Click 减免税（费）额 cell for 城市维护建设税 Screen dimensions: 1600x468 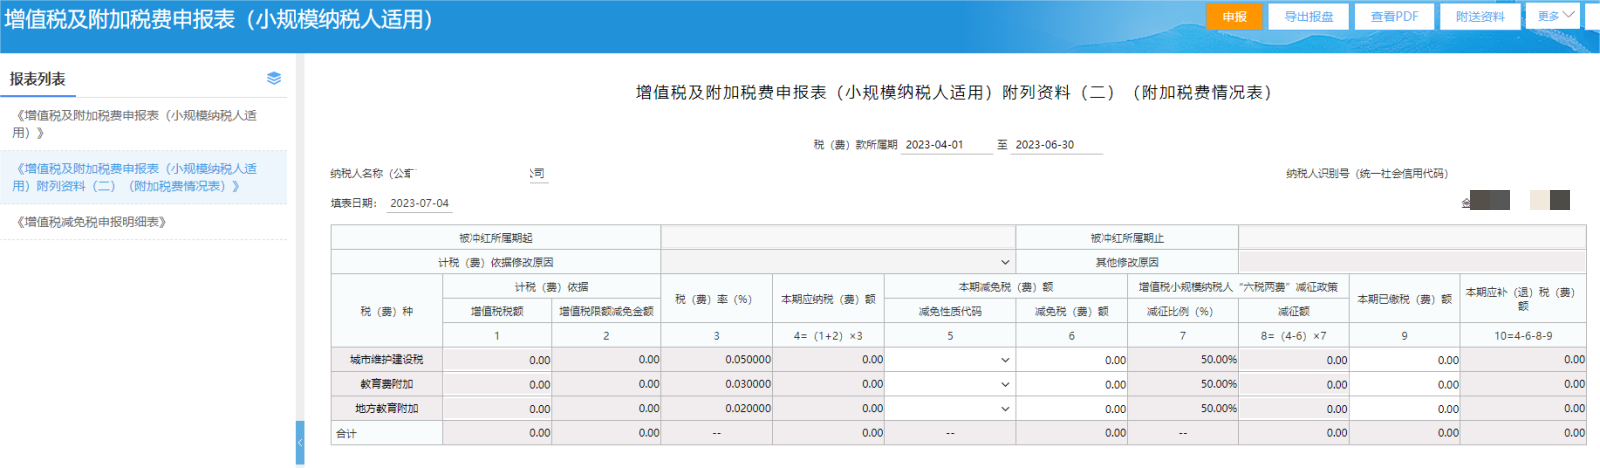pos(1071,360)
